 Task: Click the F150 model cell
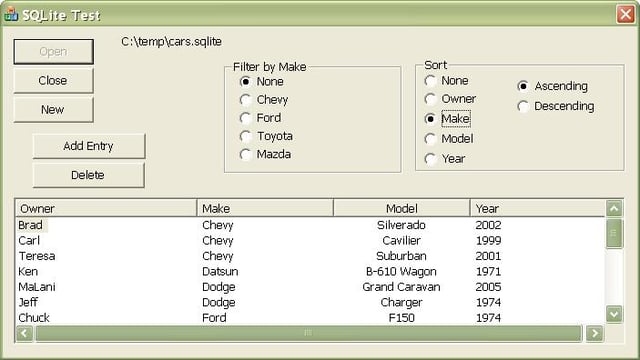point(401,318)
